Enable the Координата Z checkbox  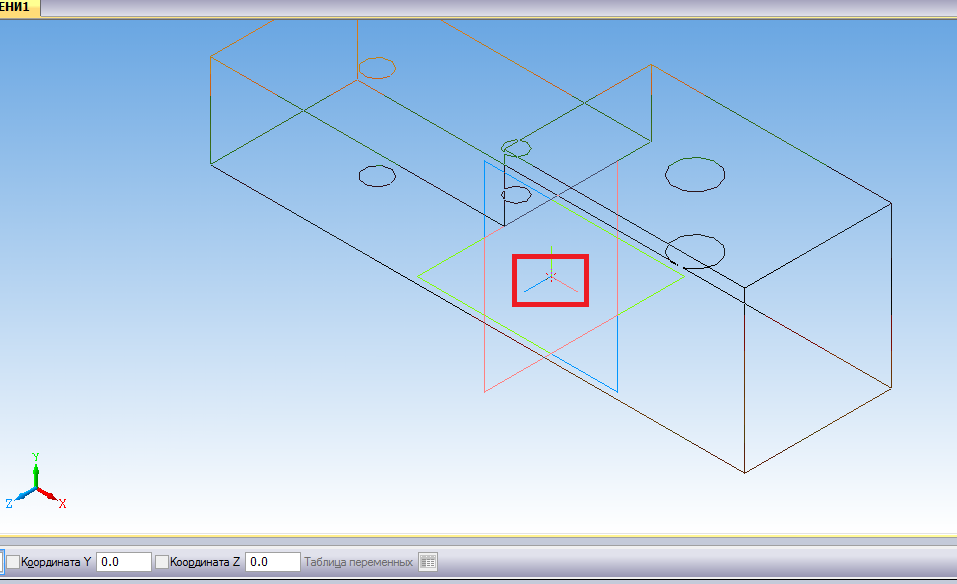162,562
